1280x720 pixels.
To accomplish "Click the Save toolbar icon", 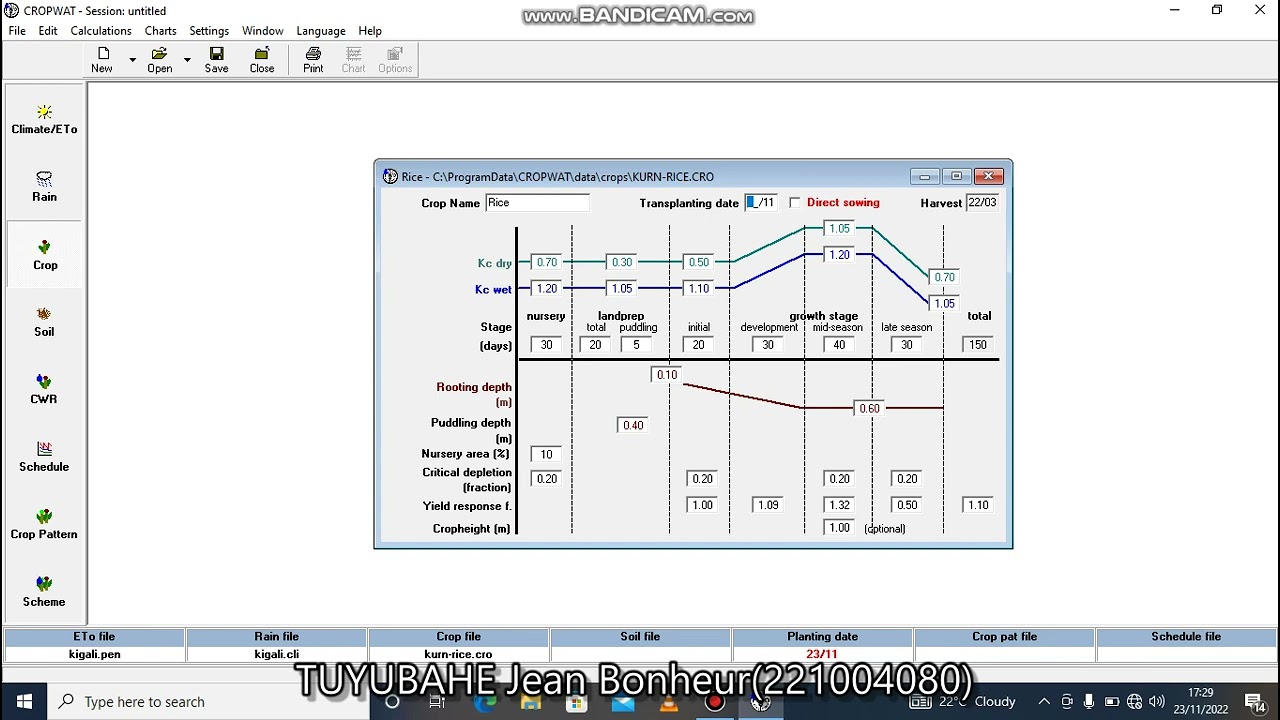I will point(216,60).
